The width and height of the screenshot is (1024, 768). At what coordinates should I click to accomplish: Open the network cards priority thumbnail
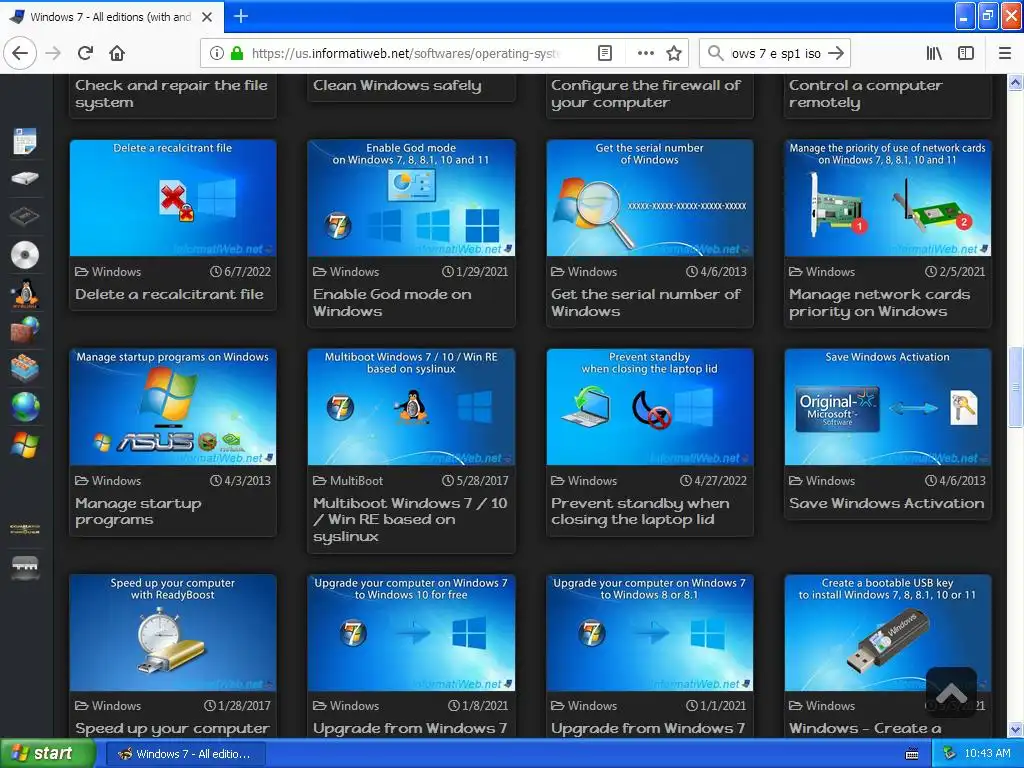(x=888, y=198)
